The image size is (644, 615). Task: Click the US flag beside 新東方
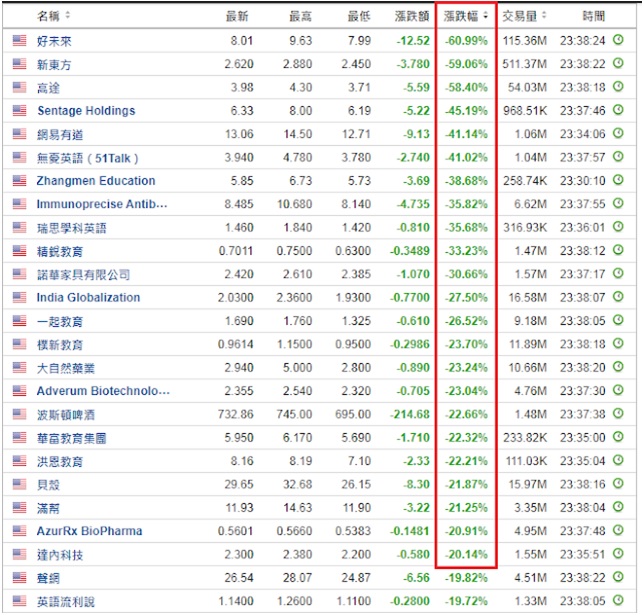coord(19,64)
